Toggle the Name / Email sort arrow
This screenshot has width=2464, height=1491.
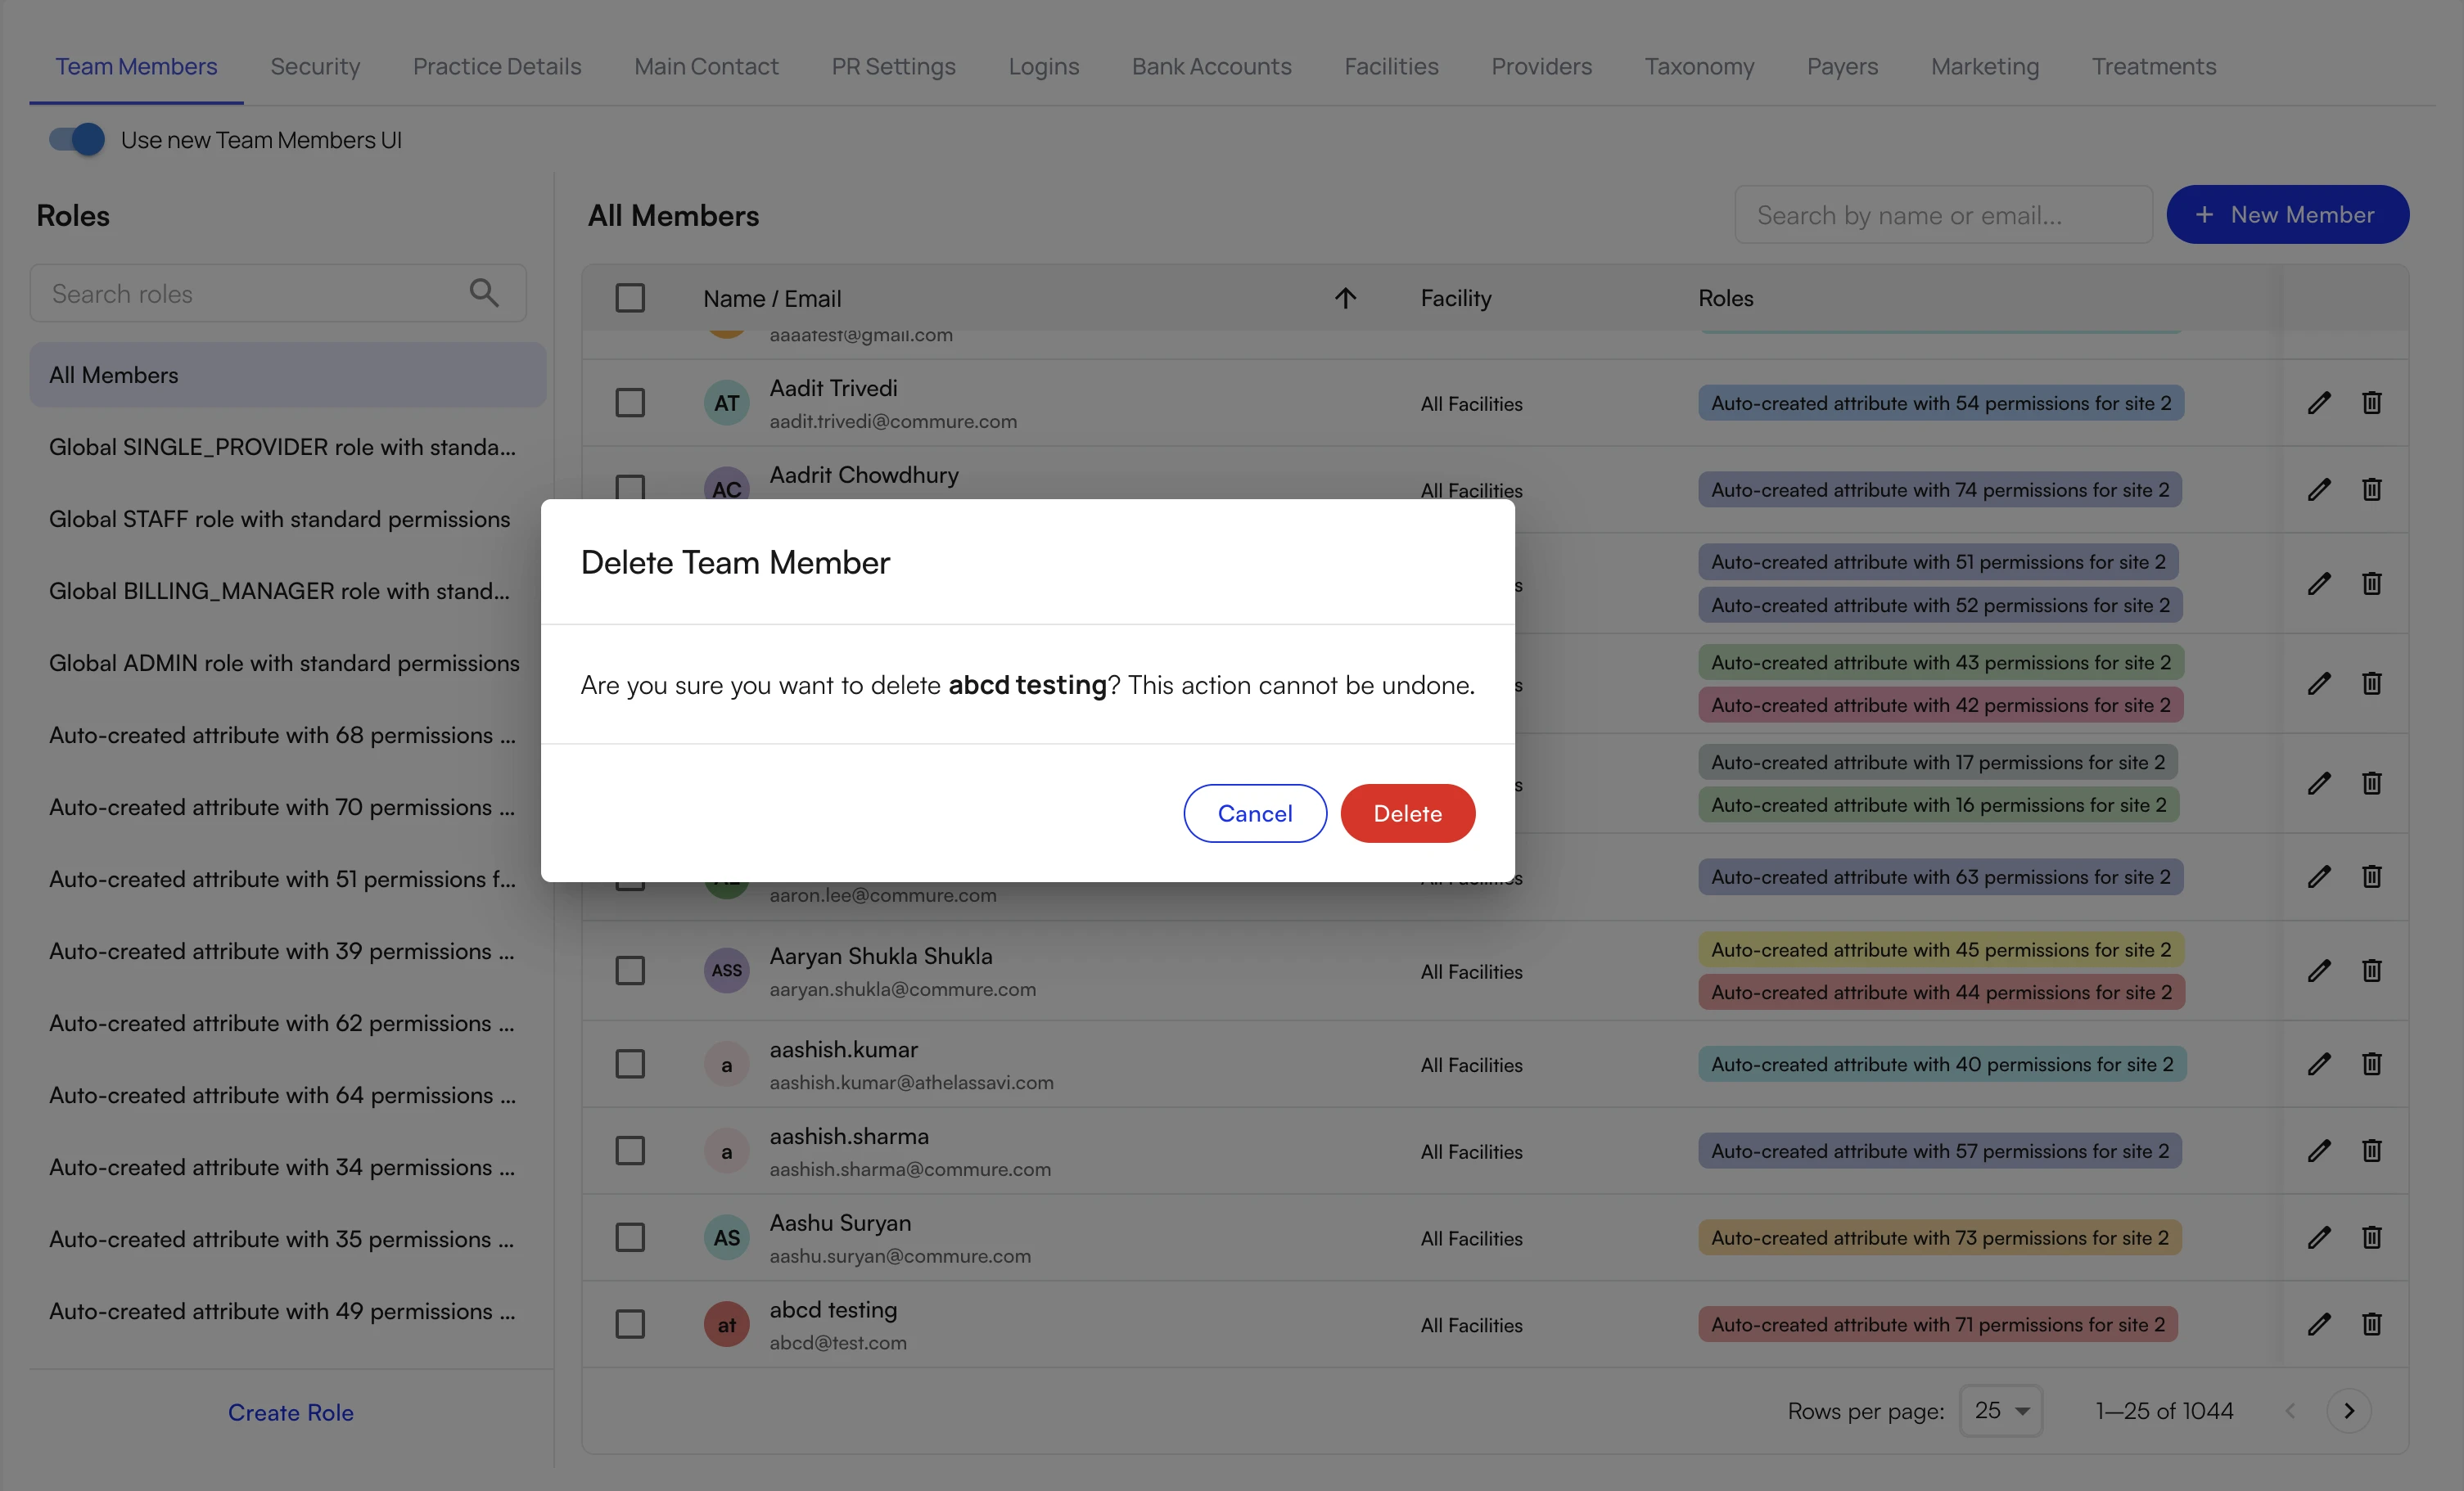pos(1345,298)
